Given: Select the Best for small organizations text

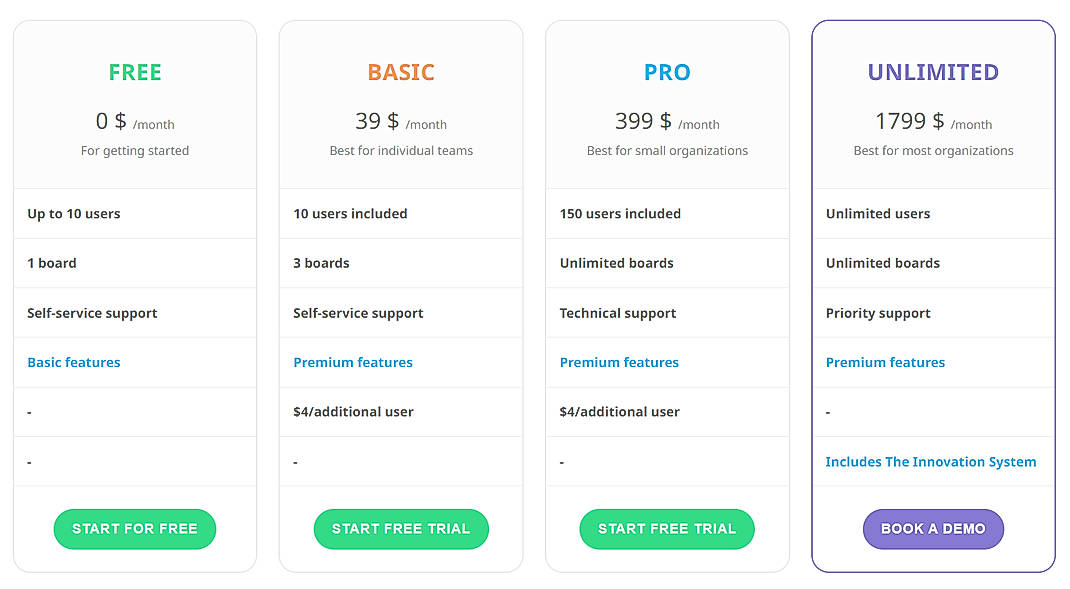Looking at the screenshot, I should click(x=666, y=150).
